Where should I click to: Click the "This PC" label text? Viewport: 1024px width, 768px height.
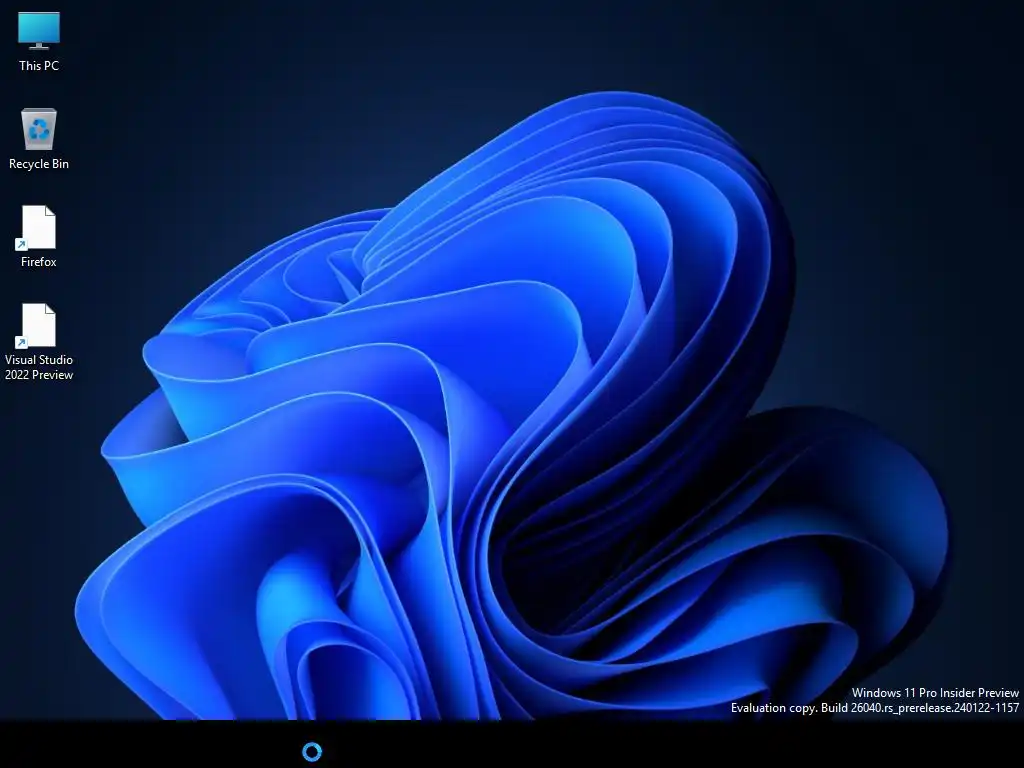coord(39,66)
